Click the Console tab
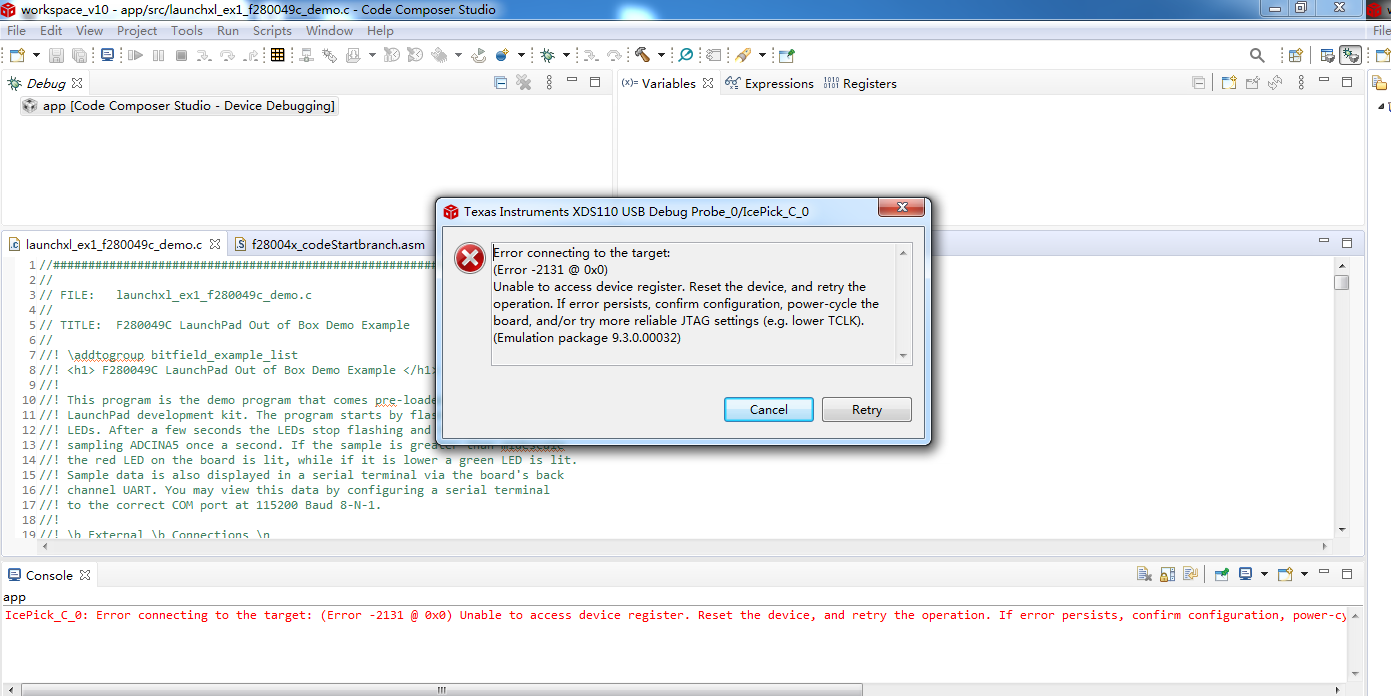Screen dimensions: 1391x696 pyautogui.click(x=48, y=575)
